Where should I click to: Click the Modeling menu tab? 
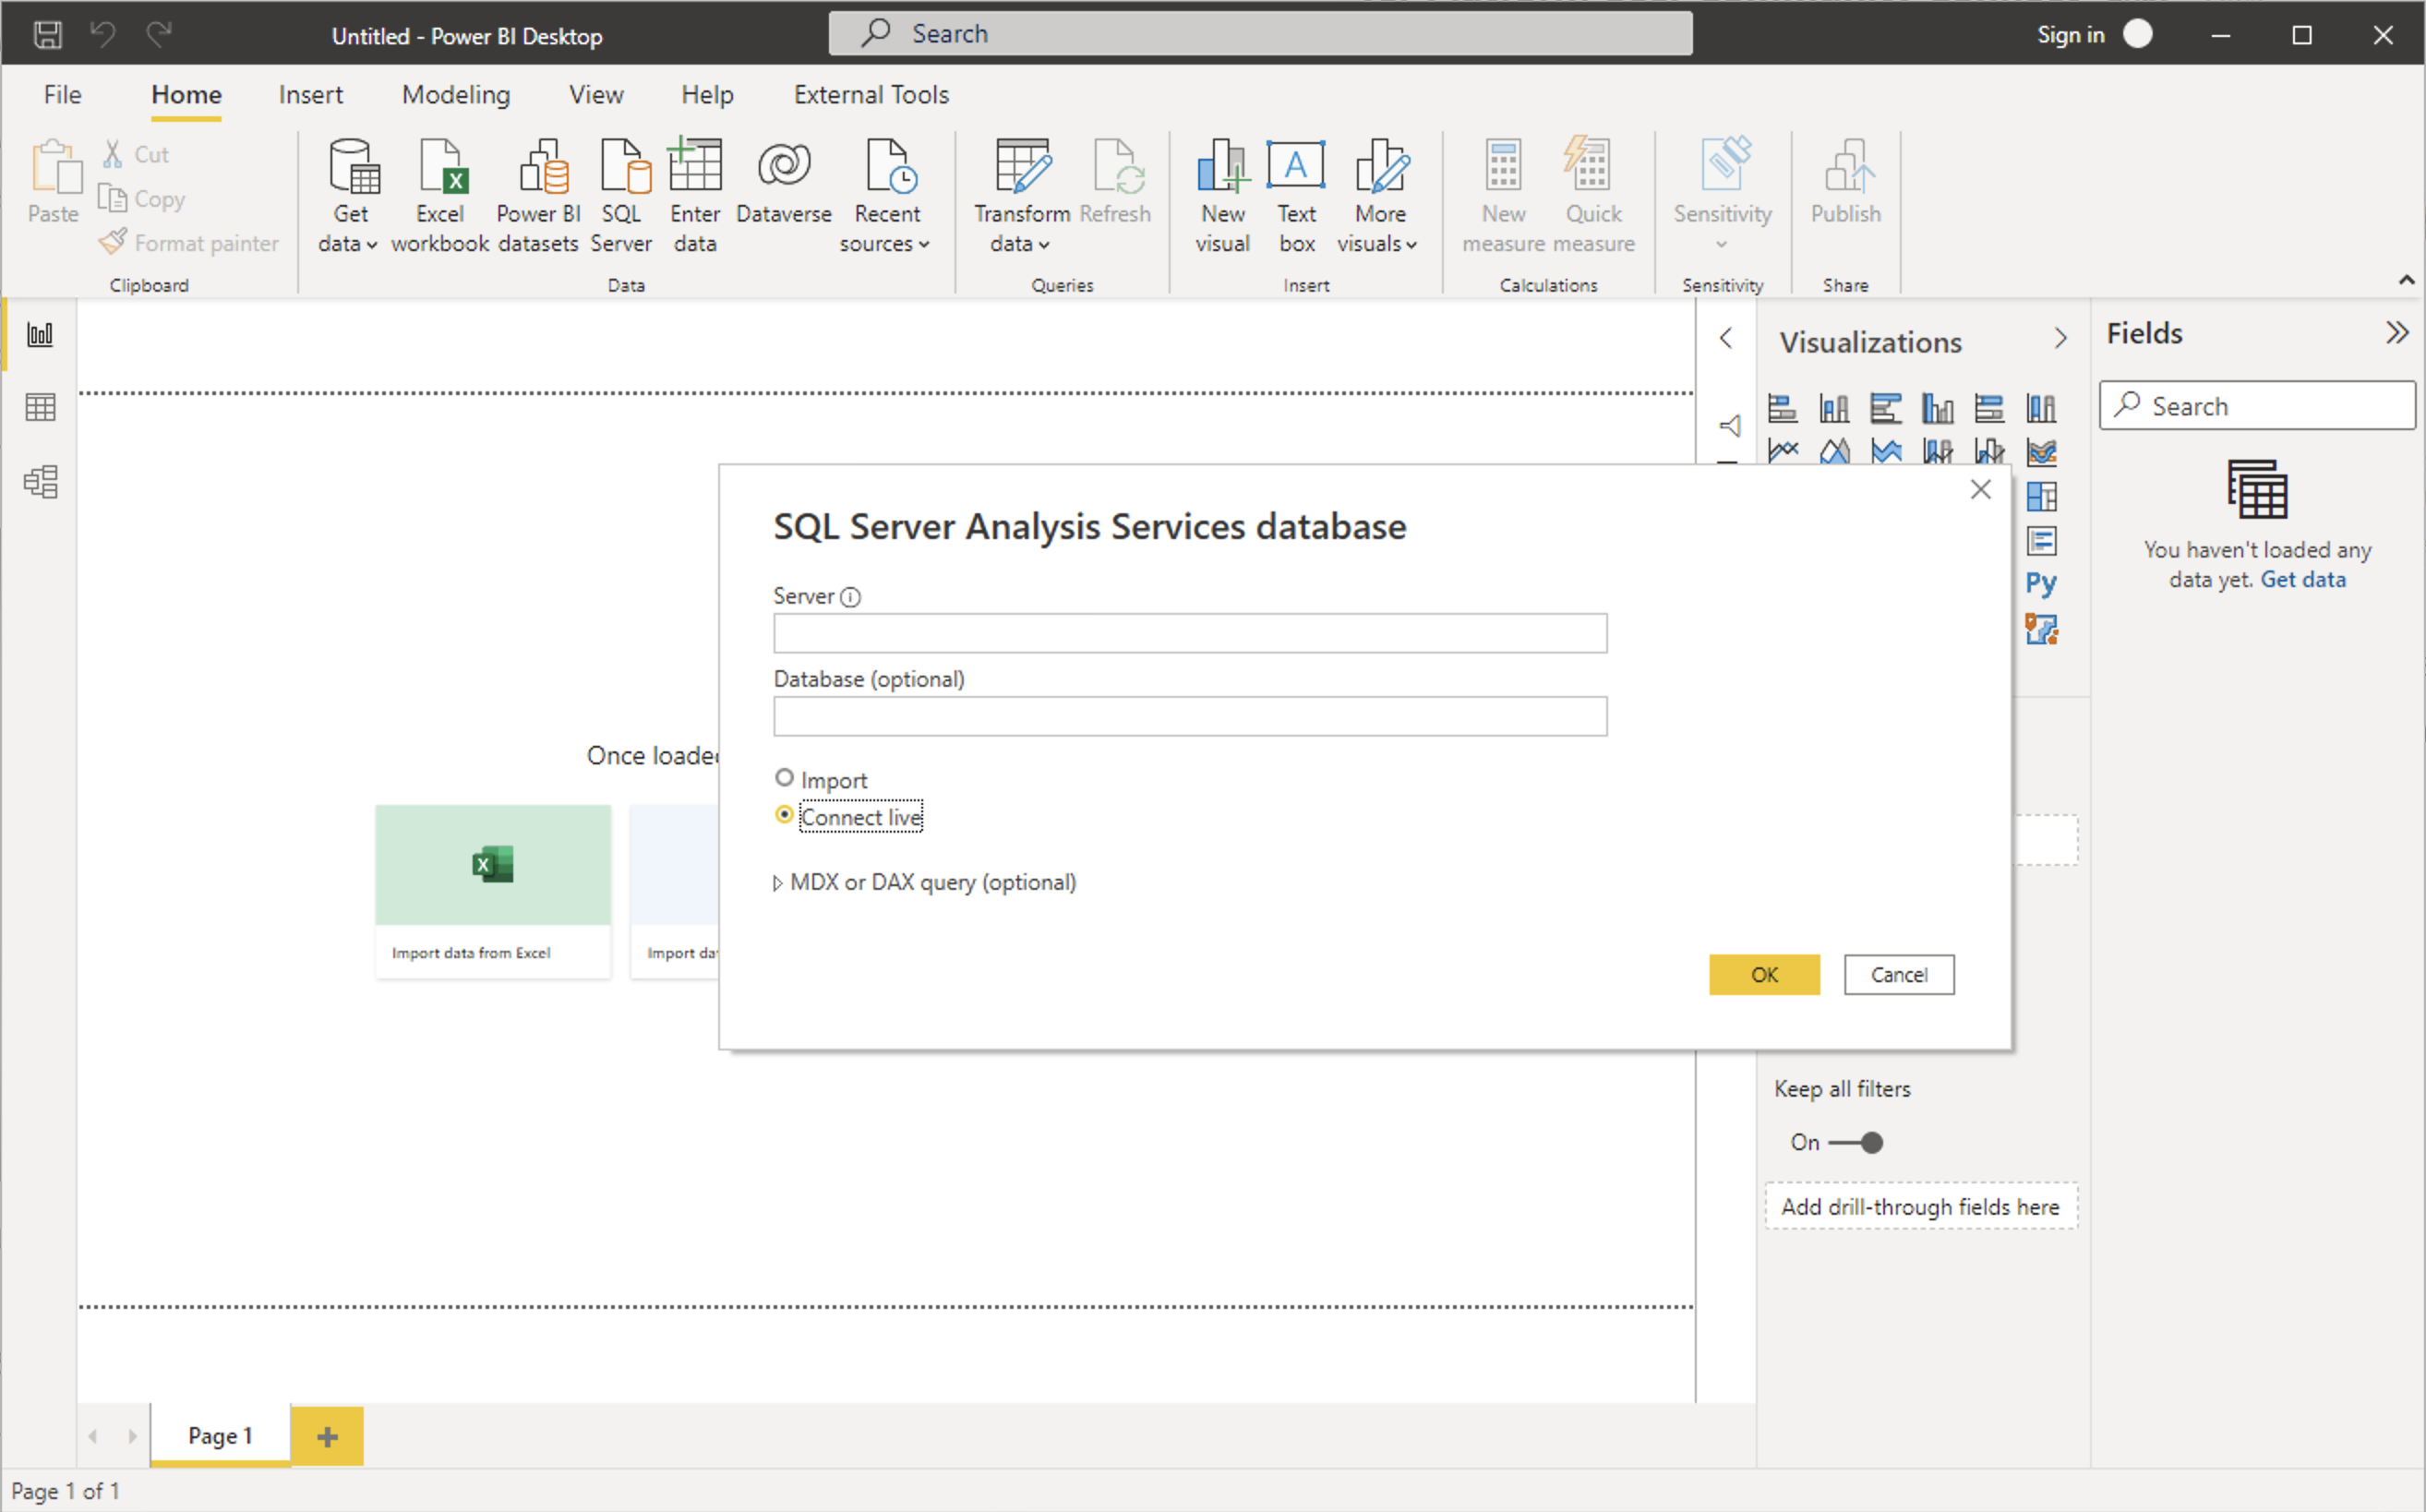453,94
